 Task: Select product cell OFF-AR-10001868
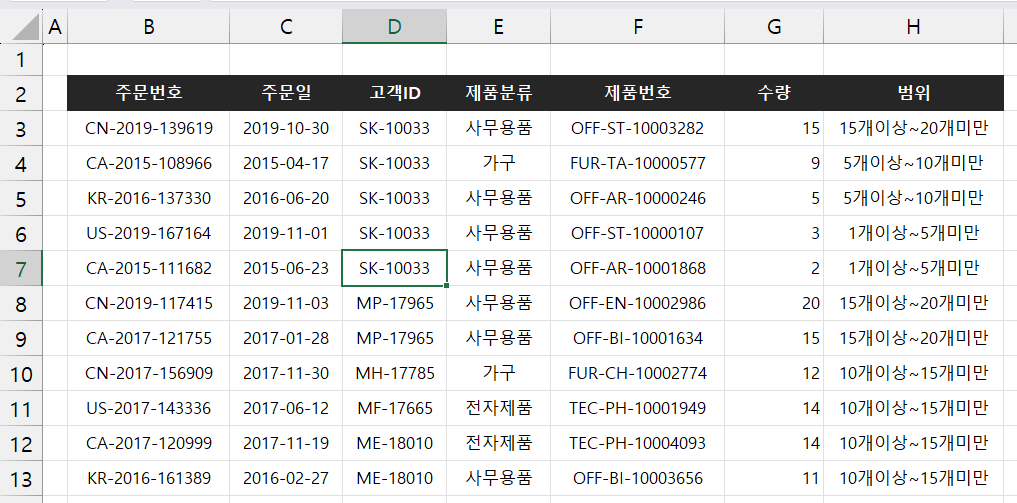click(x=638, y=268)
